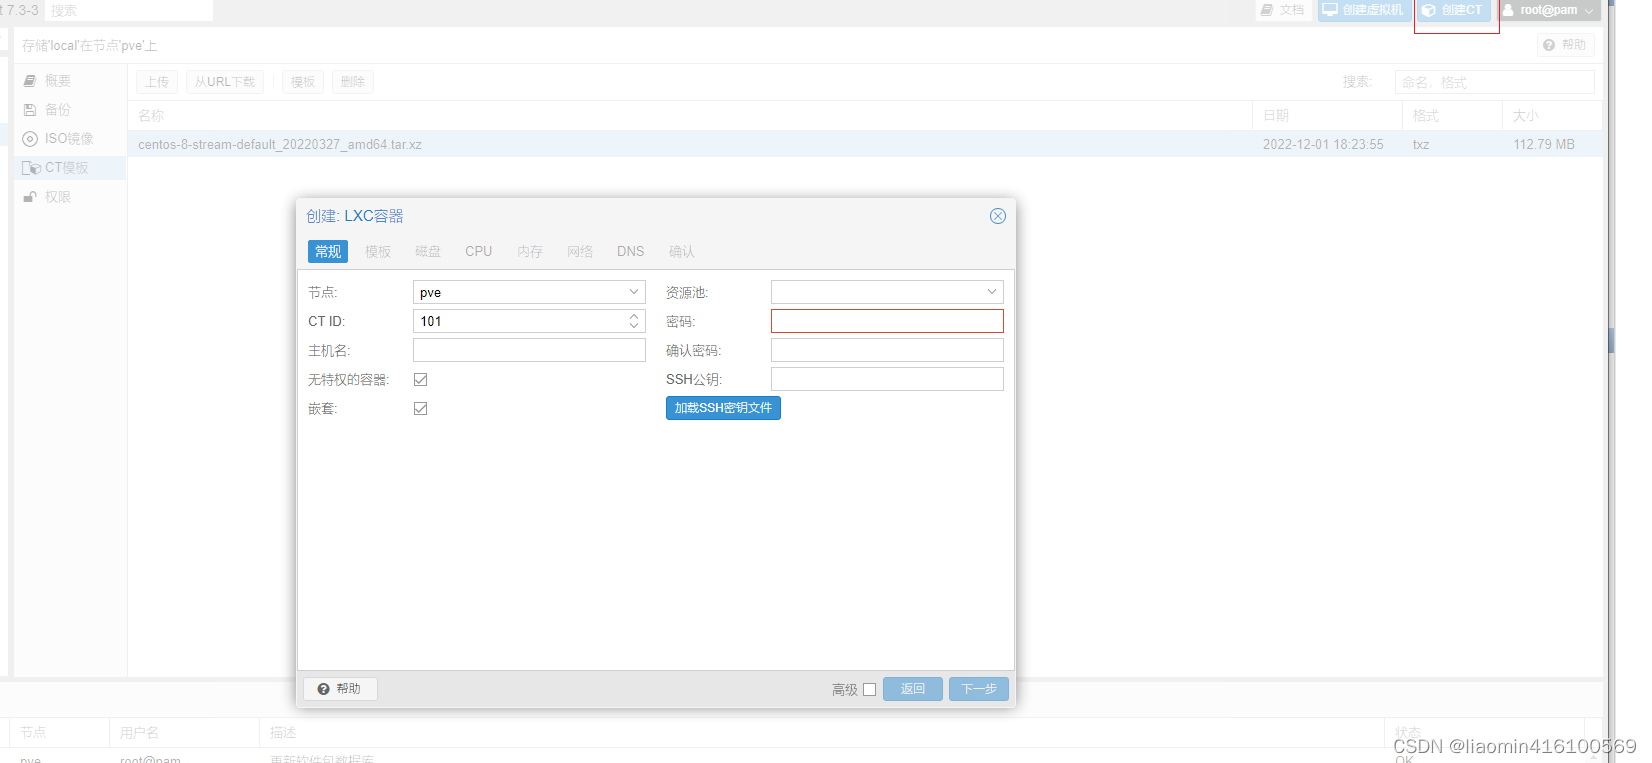
Task: Click the 上传 toolbar button
Action: pos(157,82)
